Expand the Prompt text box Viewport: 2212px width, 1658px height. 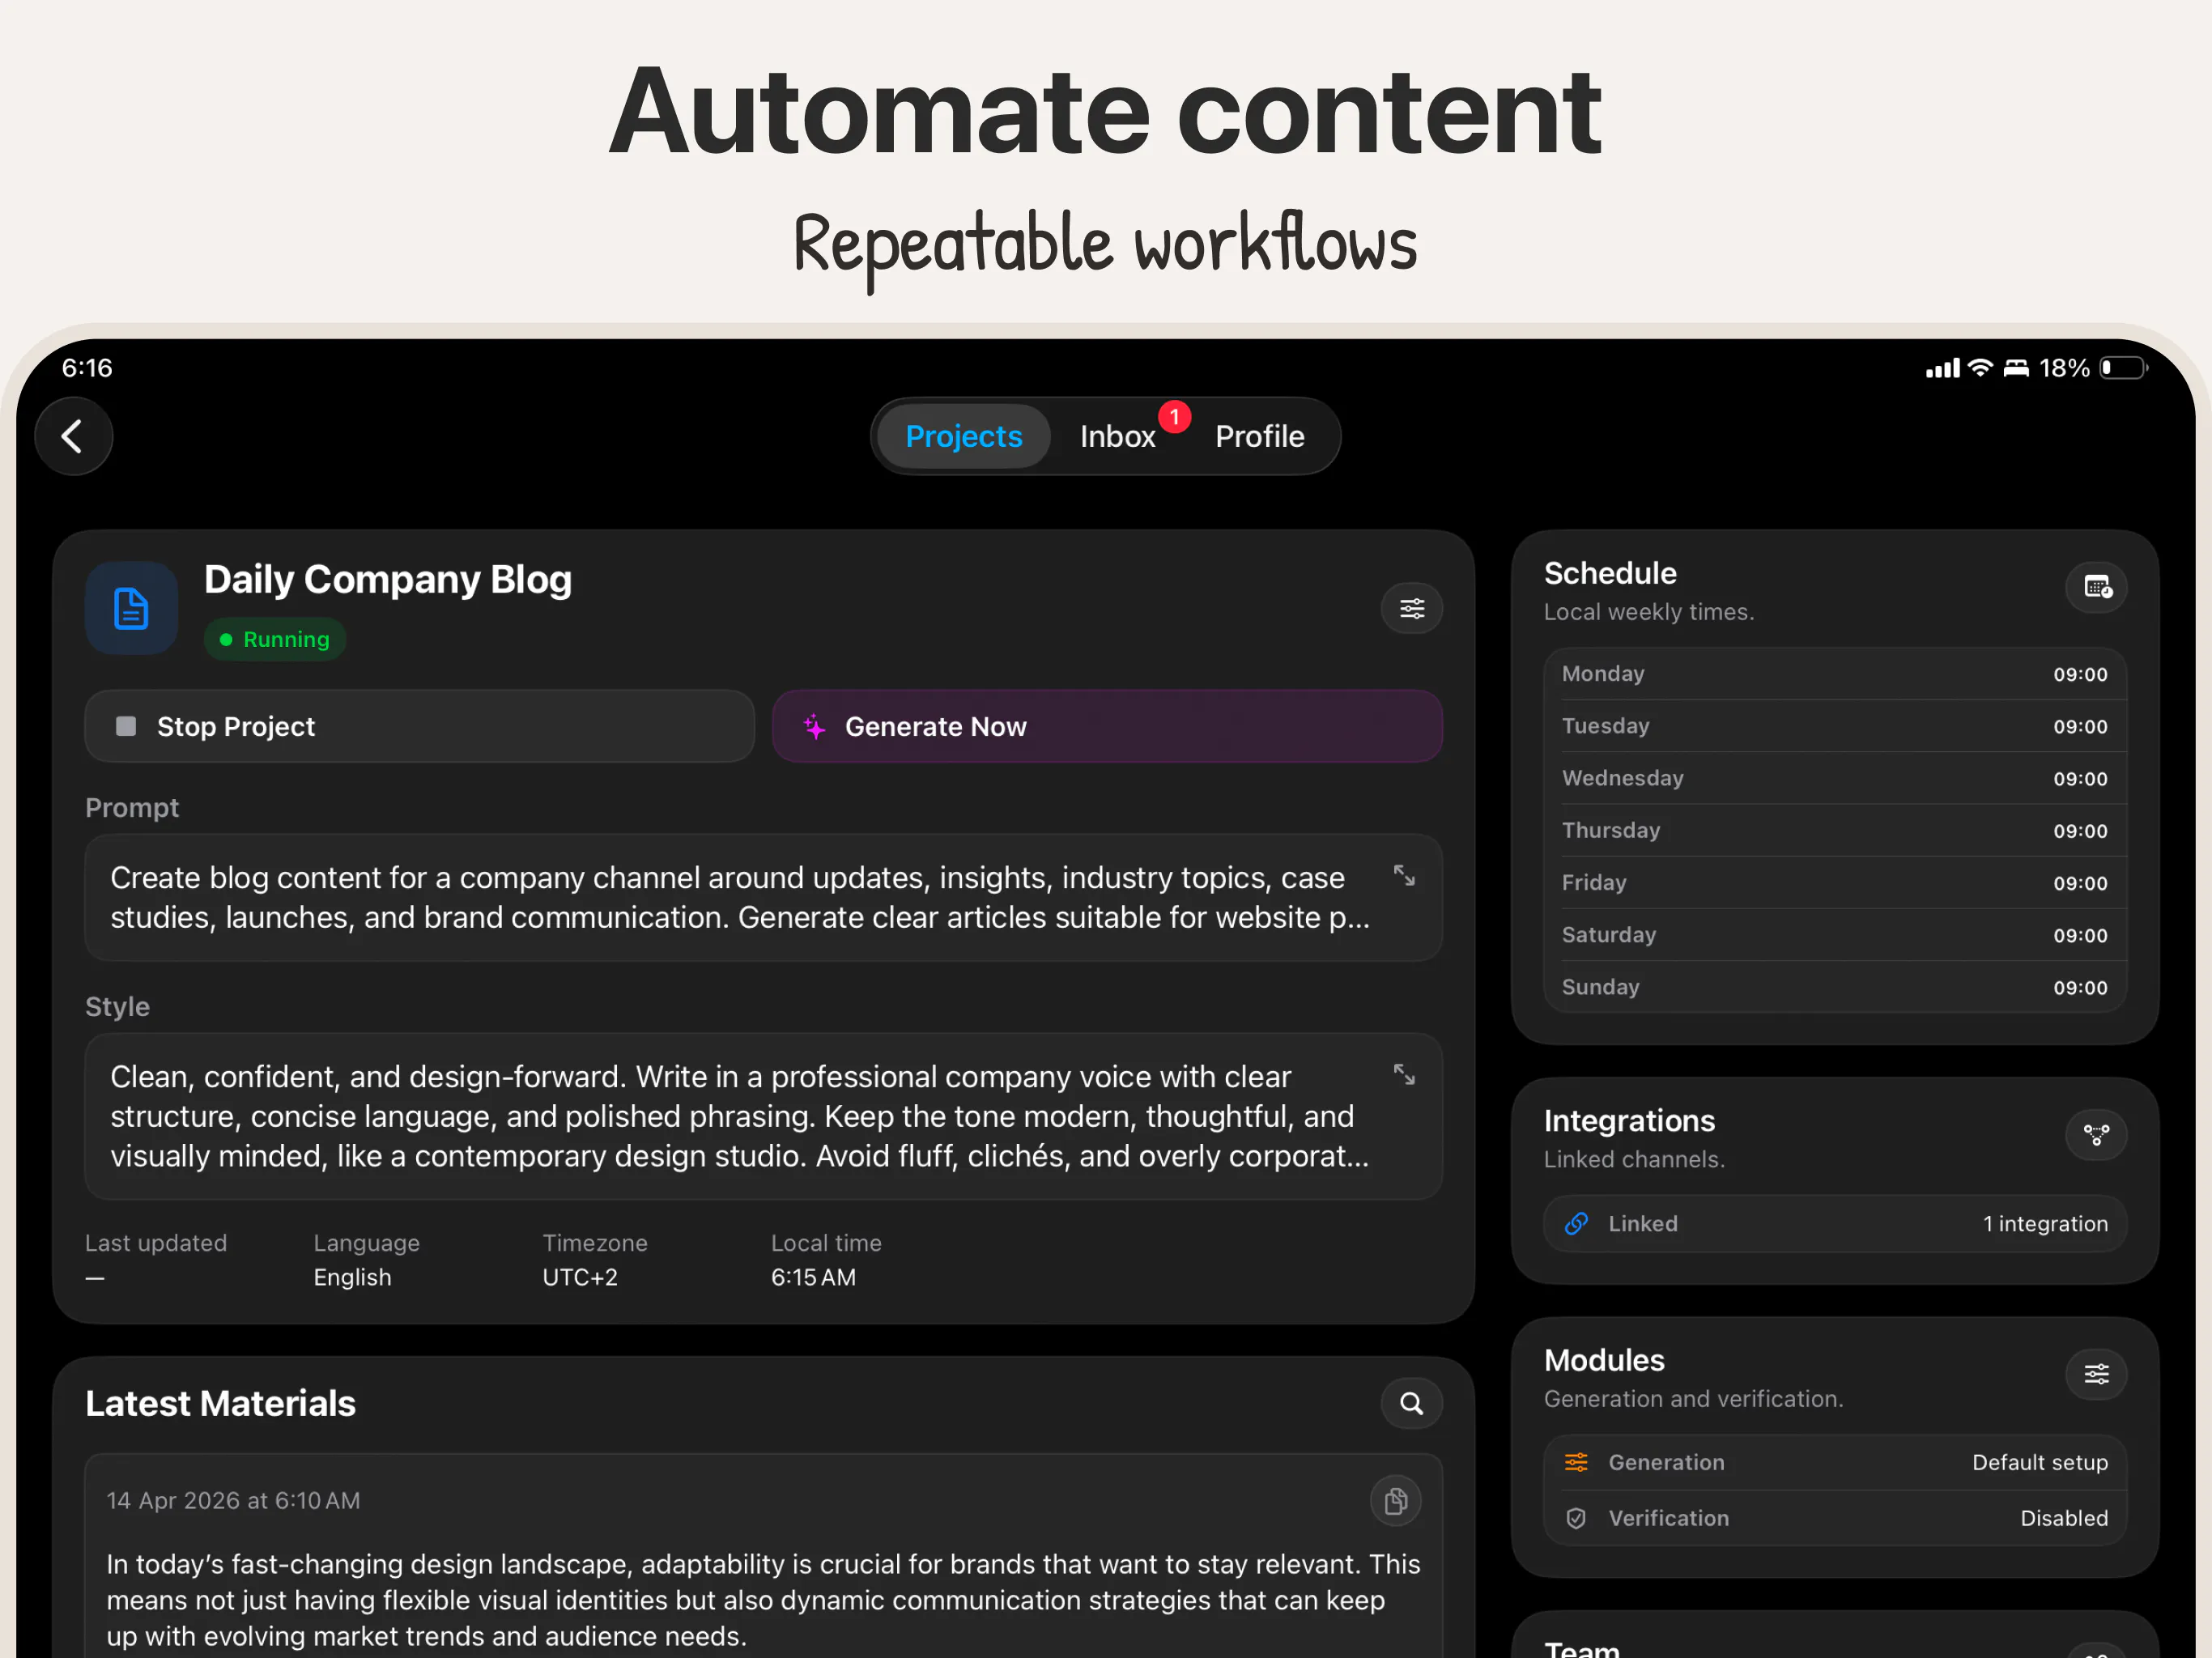point(1404,876)
